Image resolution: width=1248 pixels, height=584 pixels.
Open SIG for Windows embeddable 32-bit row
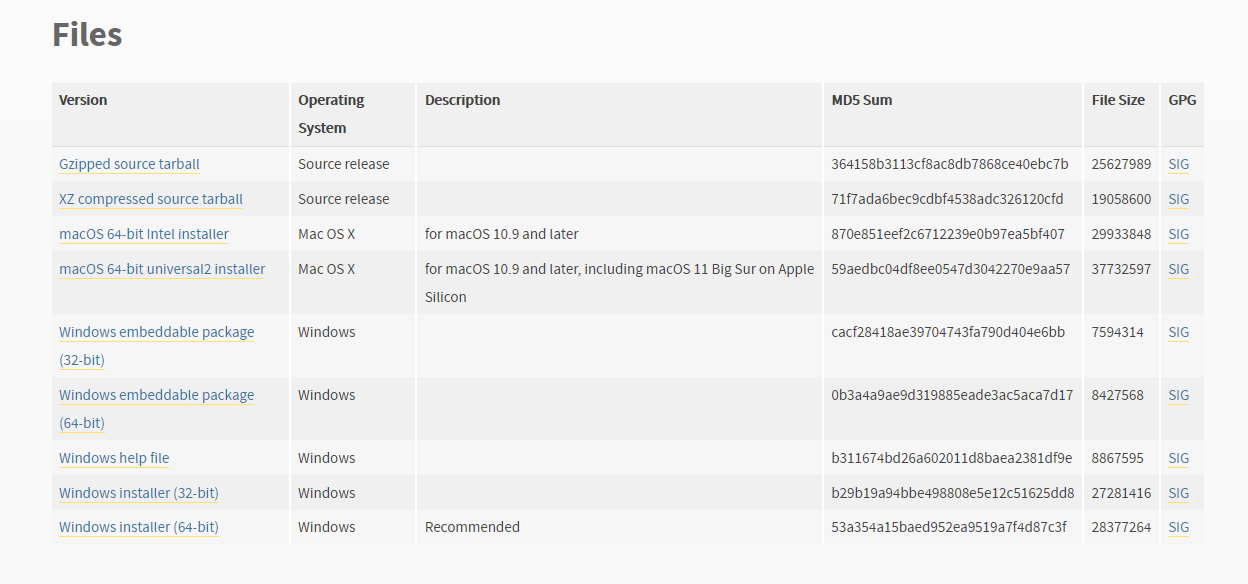point(1179,332)
